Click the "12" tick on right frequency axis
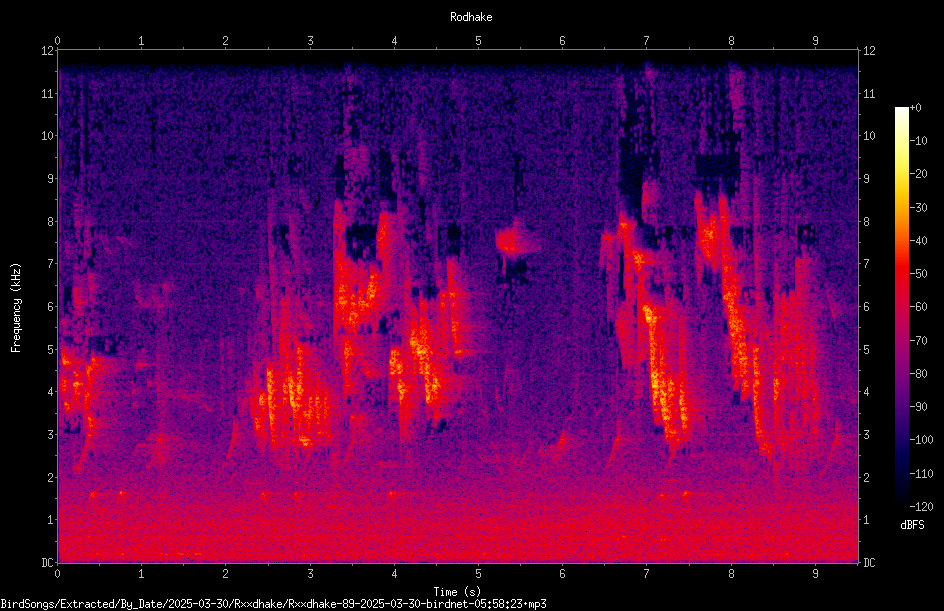This screenshot has width=944, height=611. tap(869, 51)
